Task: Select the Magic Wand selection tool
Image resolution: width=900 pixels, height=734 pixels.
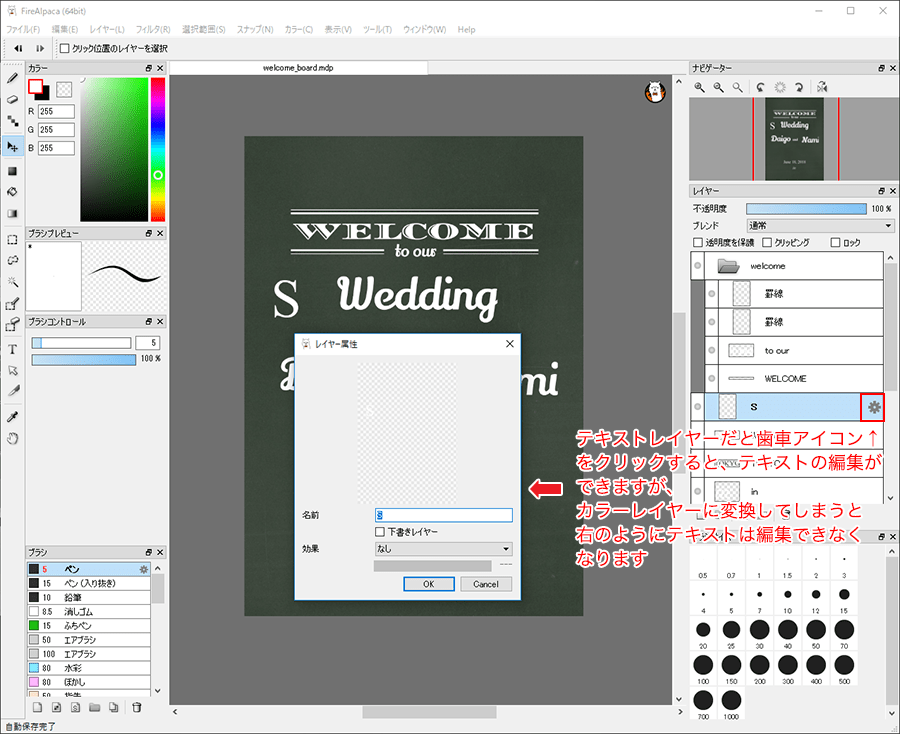Action: coord(12,283)
